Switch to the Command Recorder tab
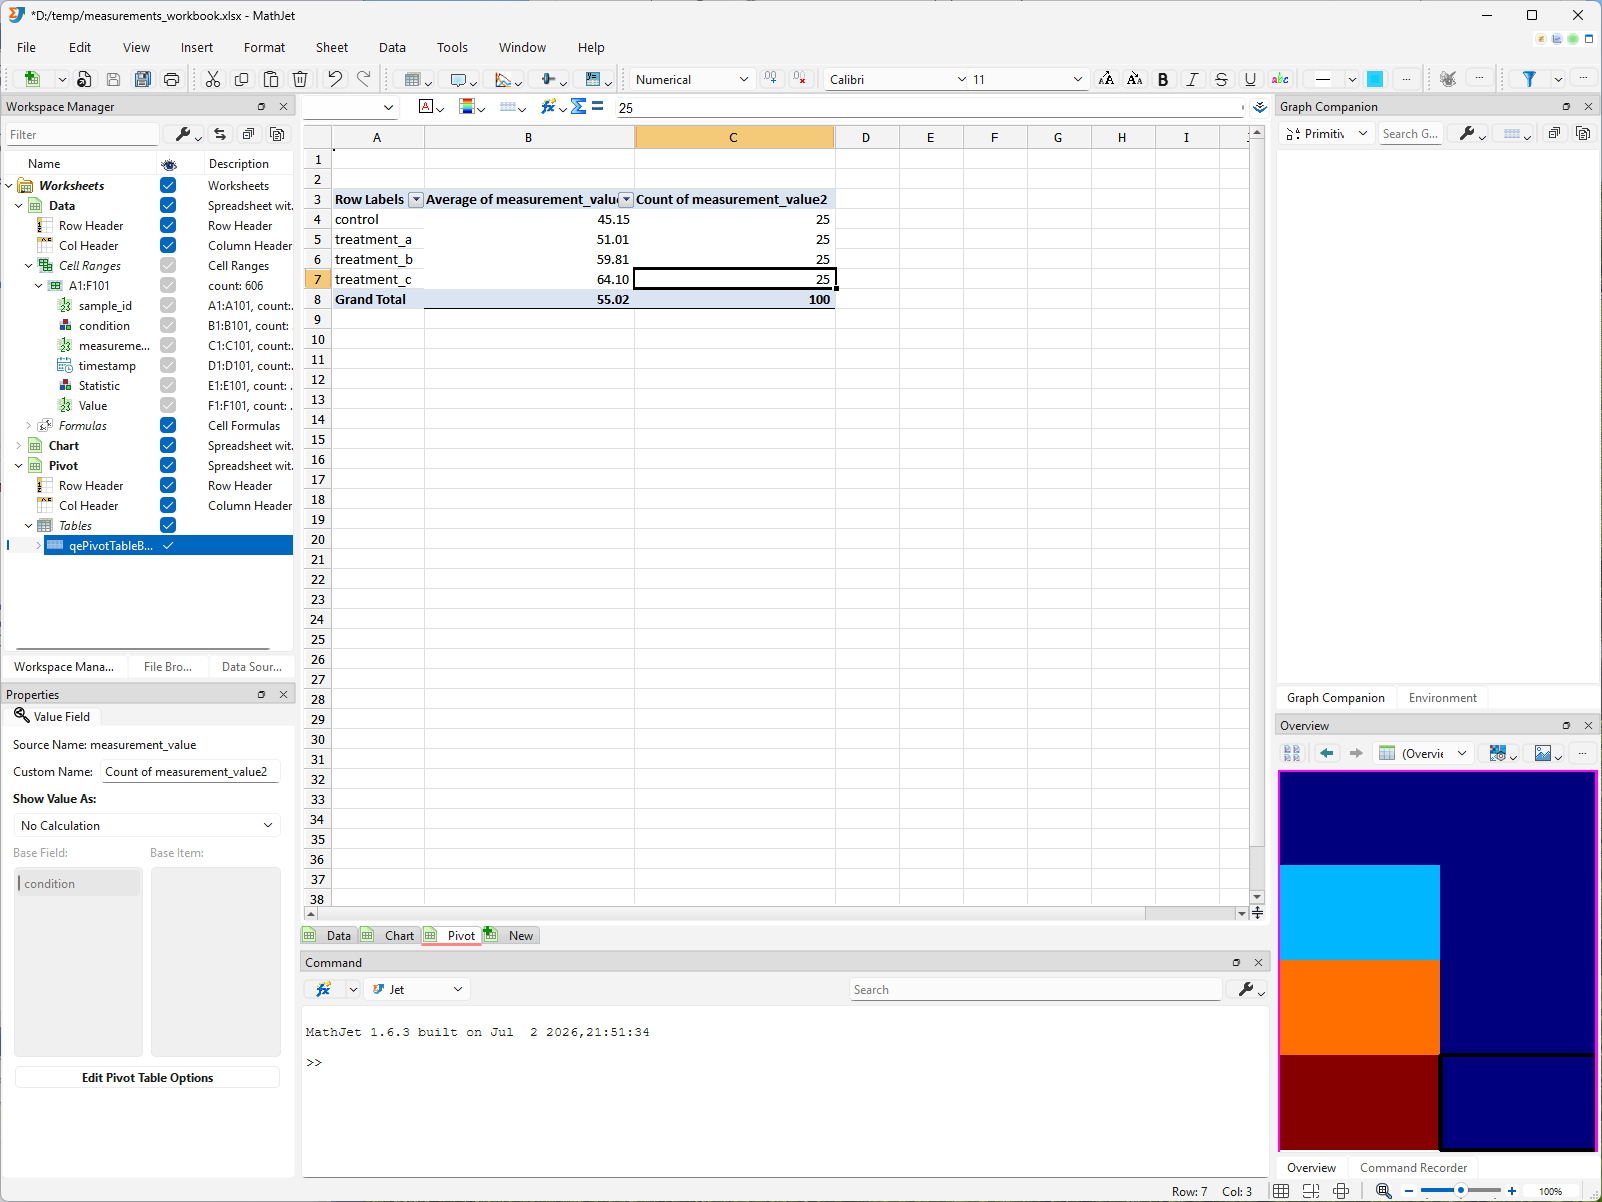 [x=1413, y=1167]
